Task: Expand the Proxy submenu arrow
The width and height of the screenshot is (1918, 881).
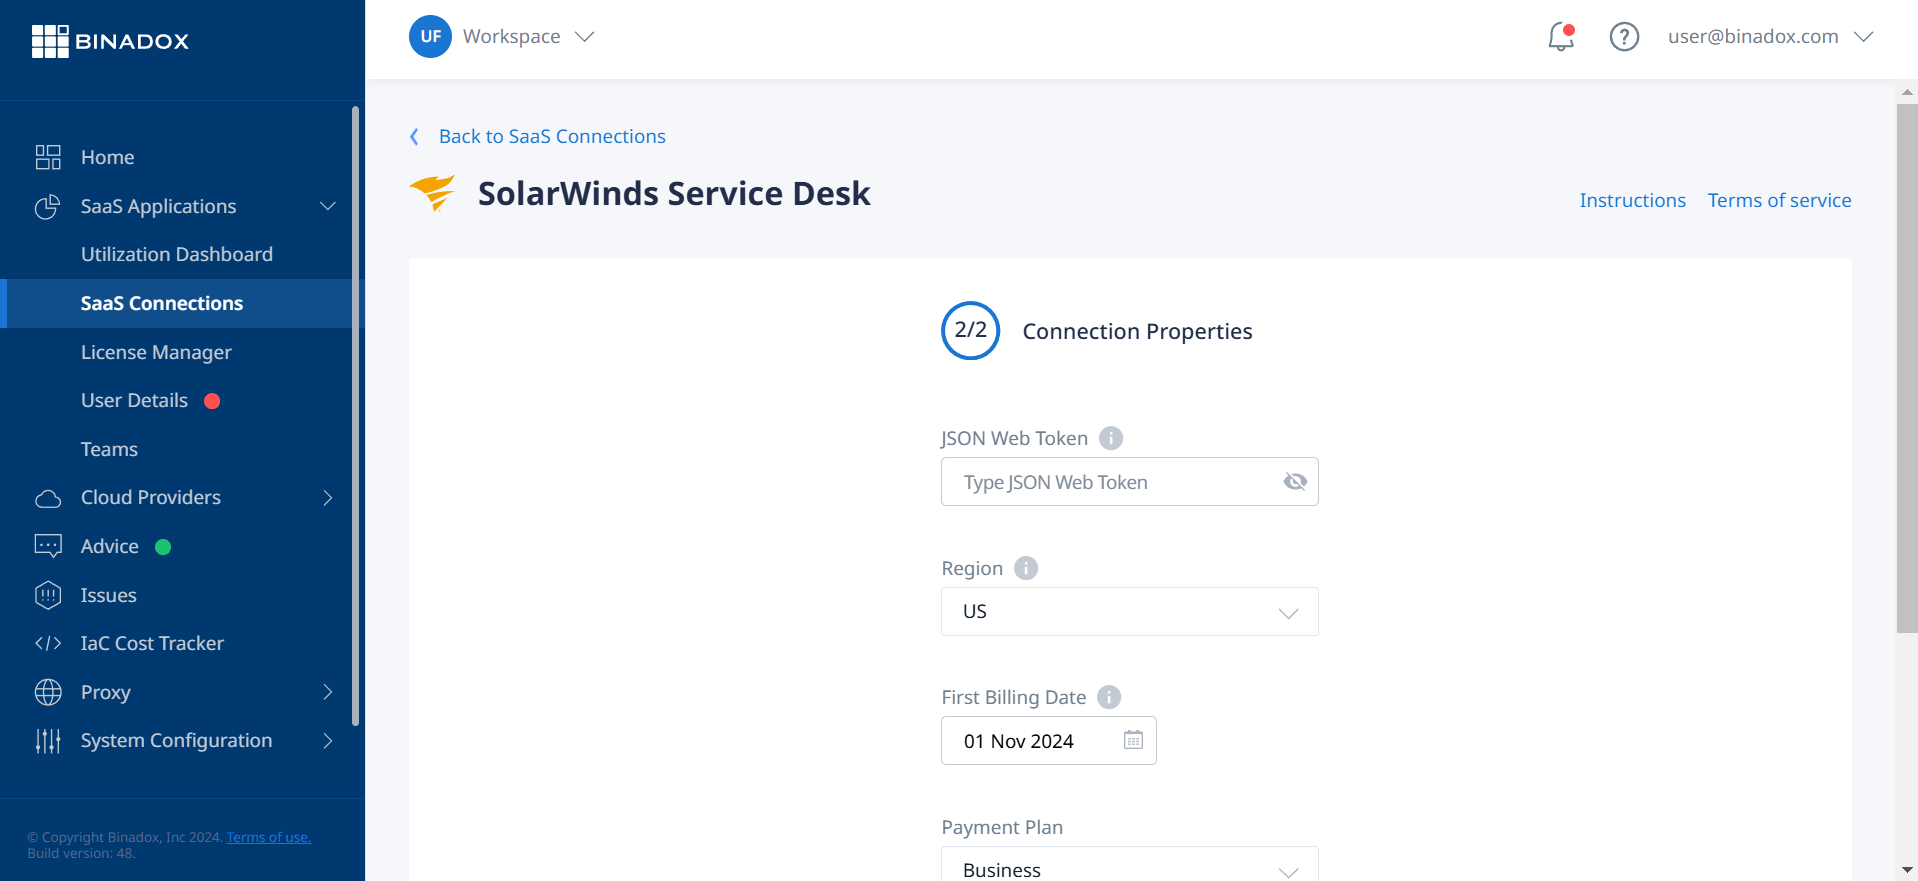Action: 327,692
